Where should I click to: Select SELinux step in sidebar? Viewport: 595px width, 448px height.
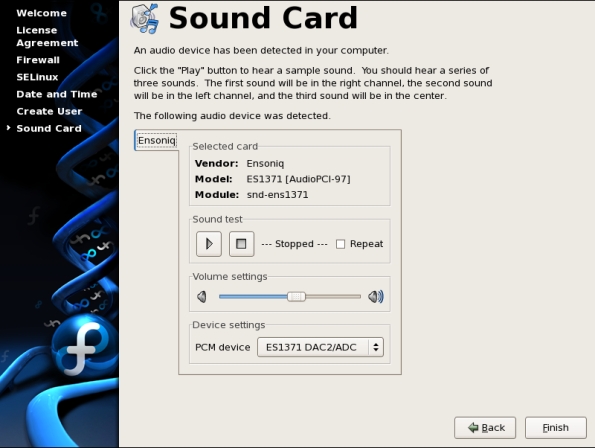37,77
